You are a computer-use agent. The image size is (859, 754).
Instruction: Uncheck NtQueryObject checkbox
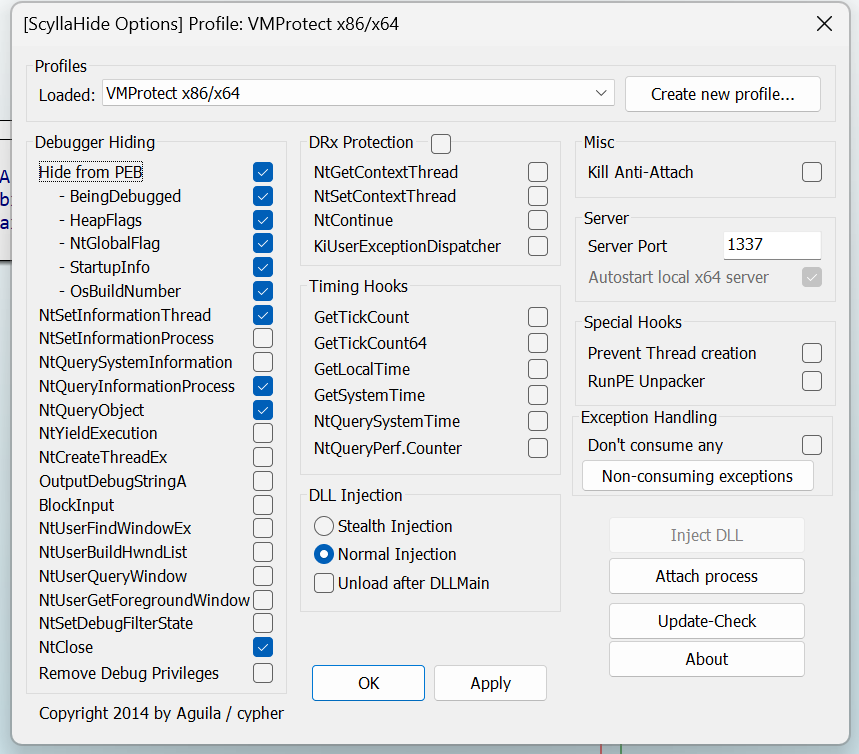click(263, 410)
